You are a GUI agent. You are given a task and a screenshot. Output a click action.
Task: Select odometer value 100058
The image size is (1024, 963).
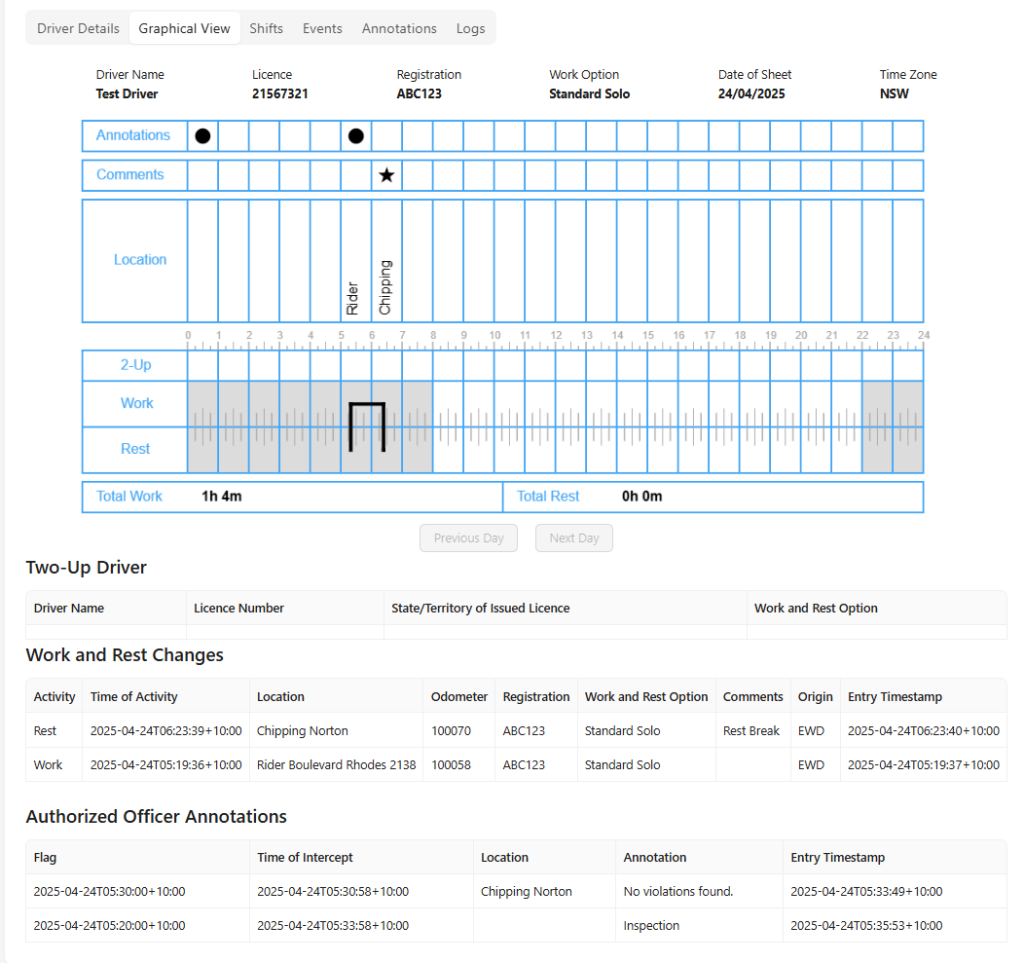[x=451, y=765]
